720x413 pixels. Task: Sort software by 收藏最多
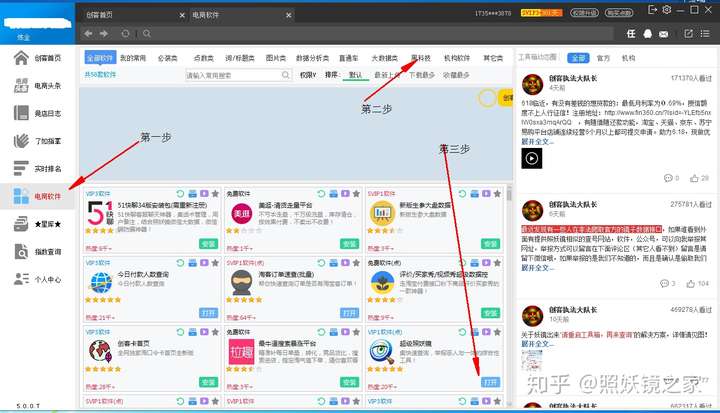(456, 75)
